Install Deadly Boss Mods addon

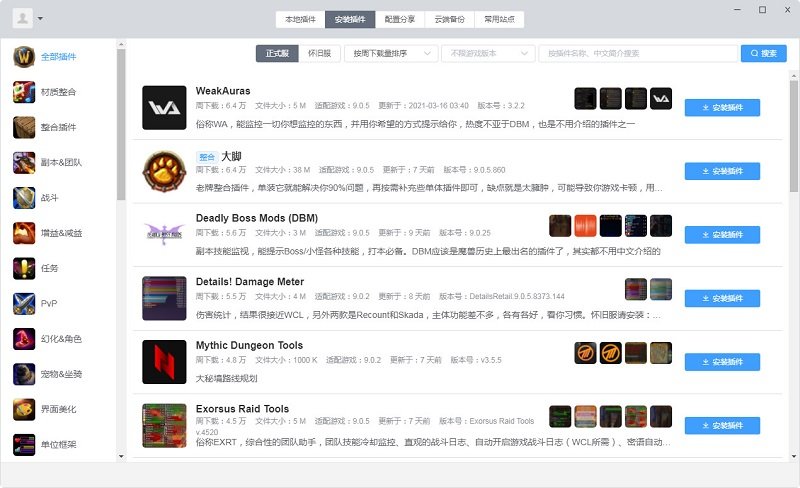(x=722, y=235)
